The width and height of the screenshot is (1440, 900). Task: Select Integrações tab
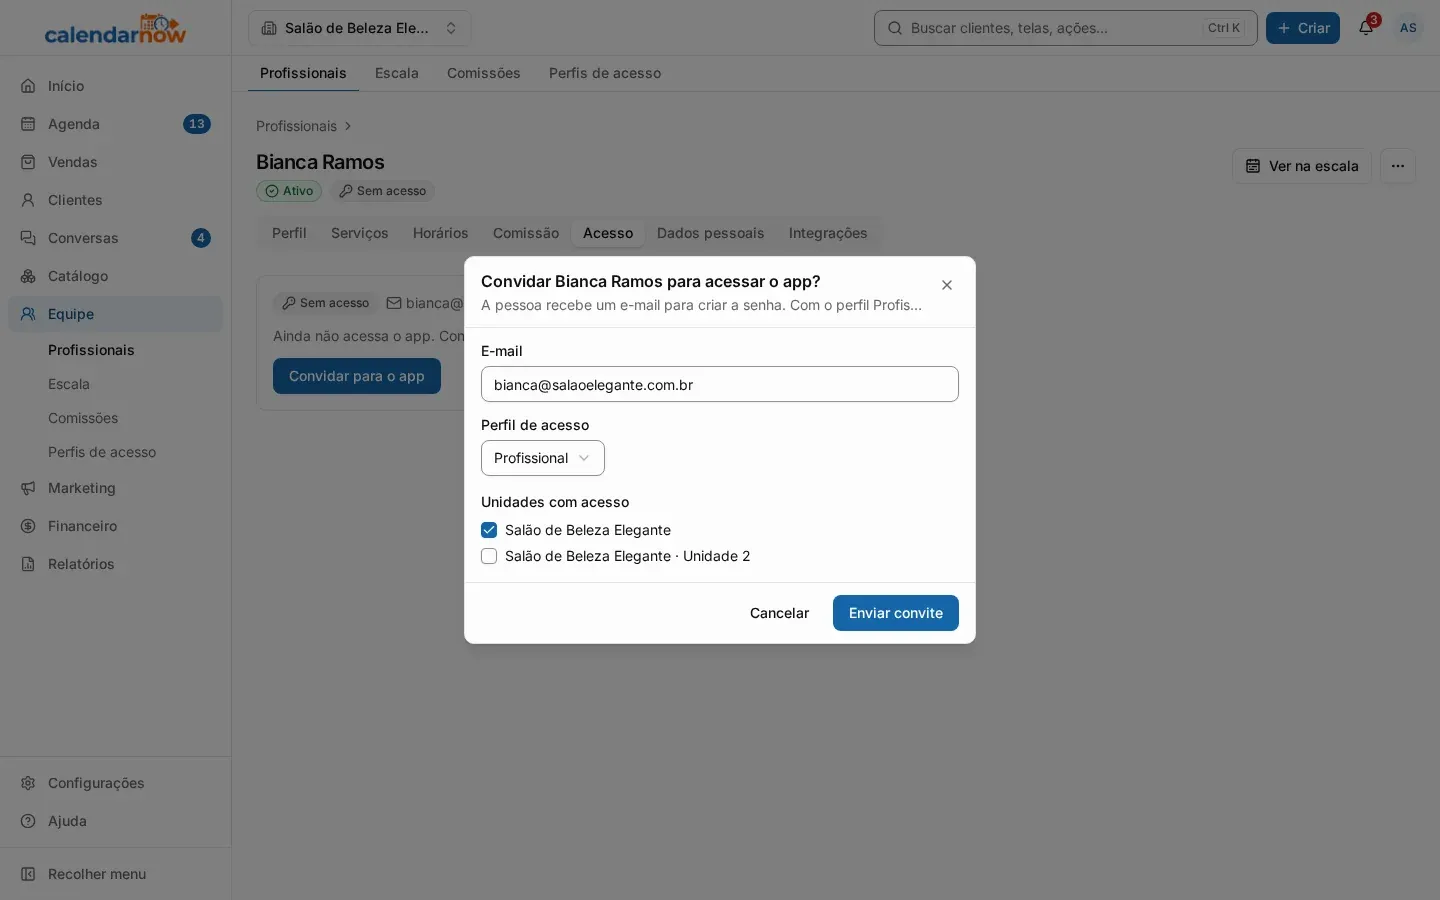pos(828,233)
